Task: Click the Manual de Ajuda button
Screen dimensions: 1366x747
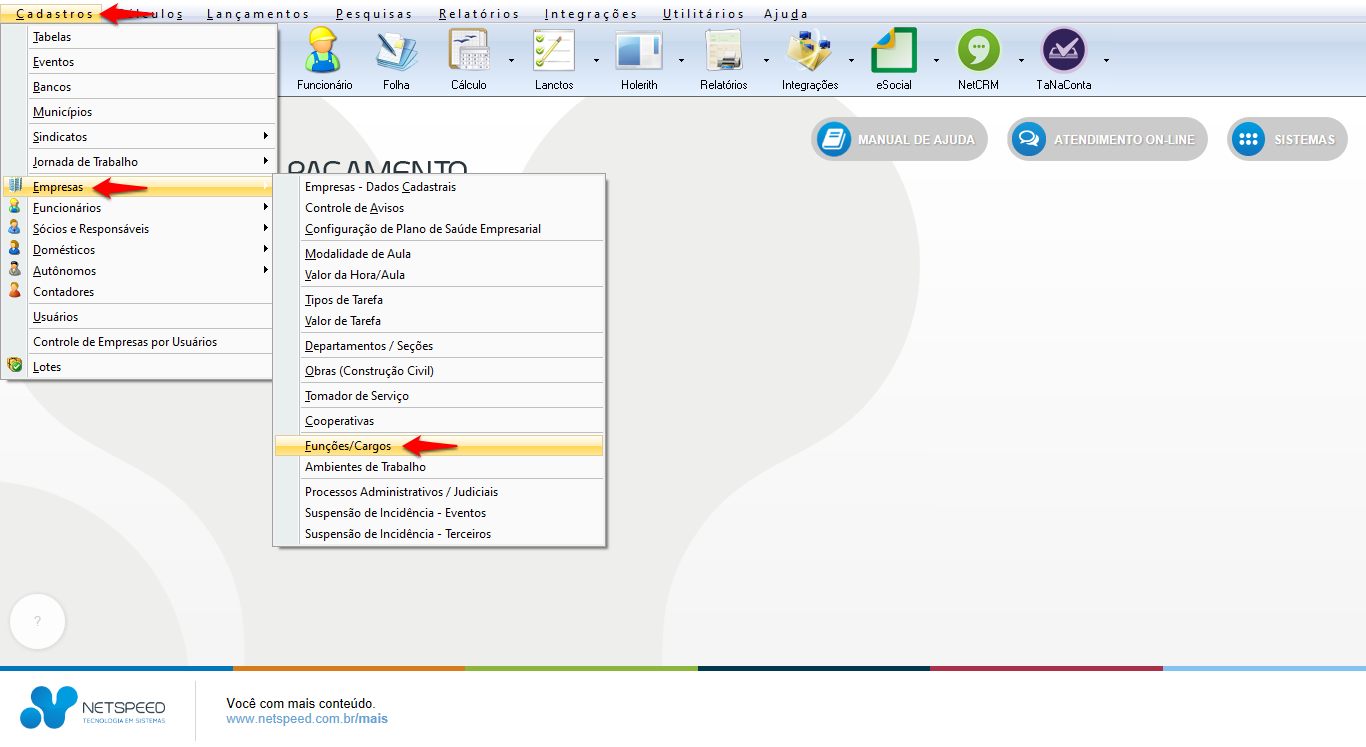Action: 899,140
